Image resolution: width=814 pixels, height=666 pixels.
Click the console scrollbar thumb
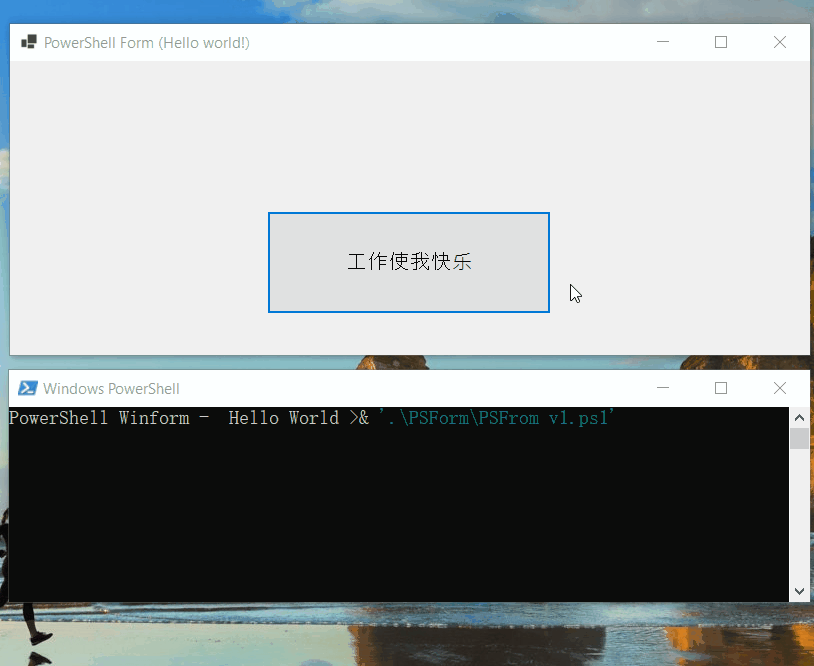point(799,438)
